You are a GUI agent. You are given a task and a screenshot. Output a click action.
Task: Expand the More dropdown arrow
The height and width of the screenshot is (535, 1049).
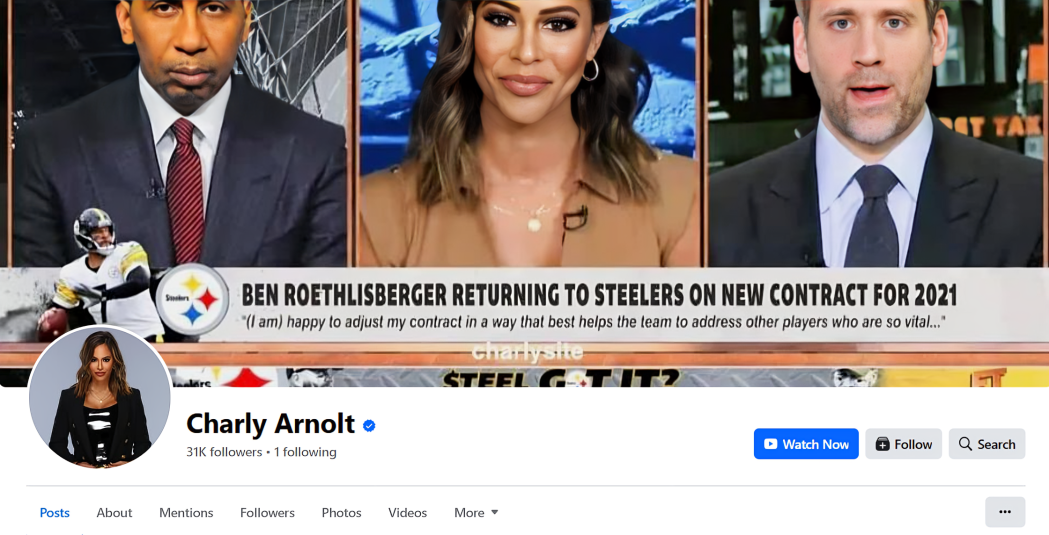[495, 512]
